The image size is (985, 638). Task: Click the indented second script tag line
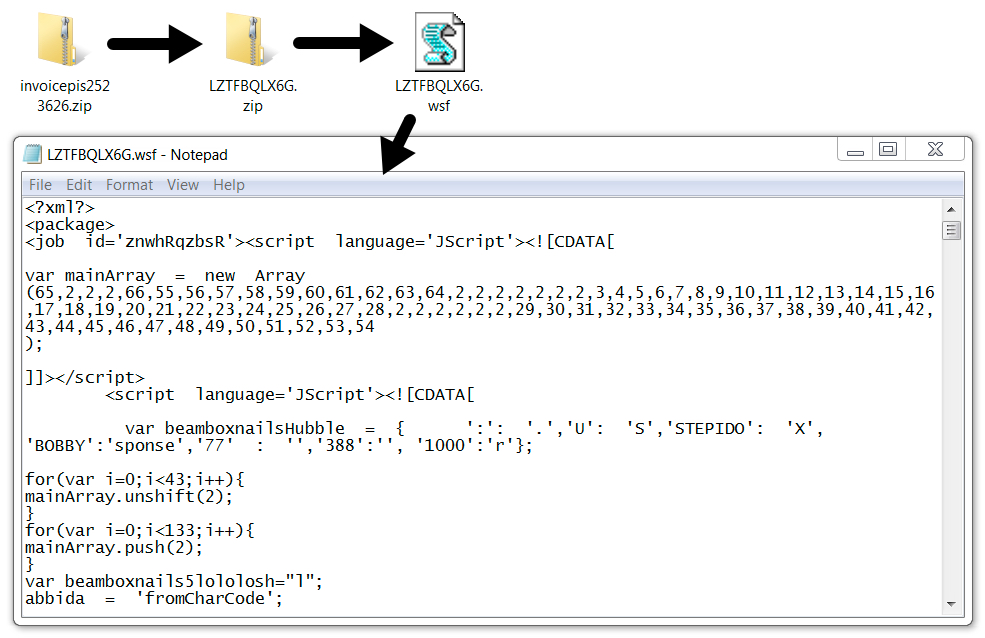pos(290,394)
